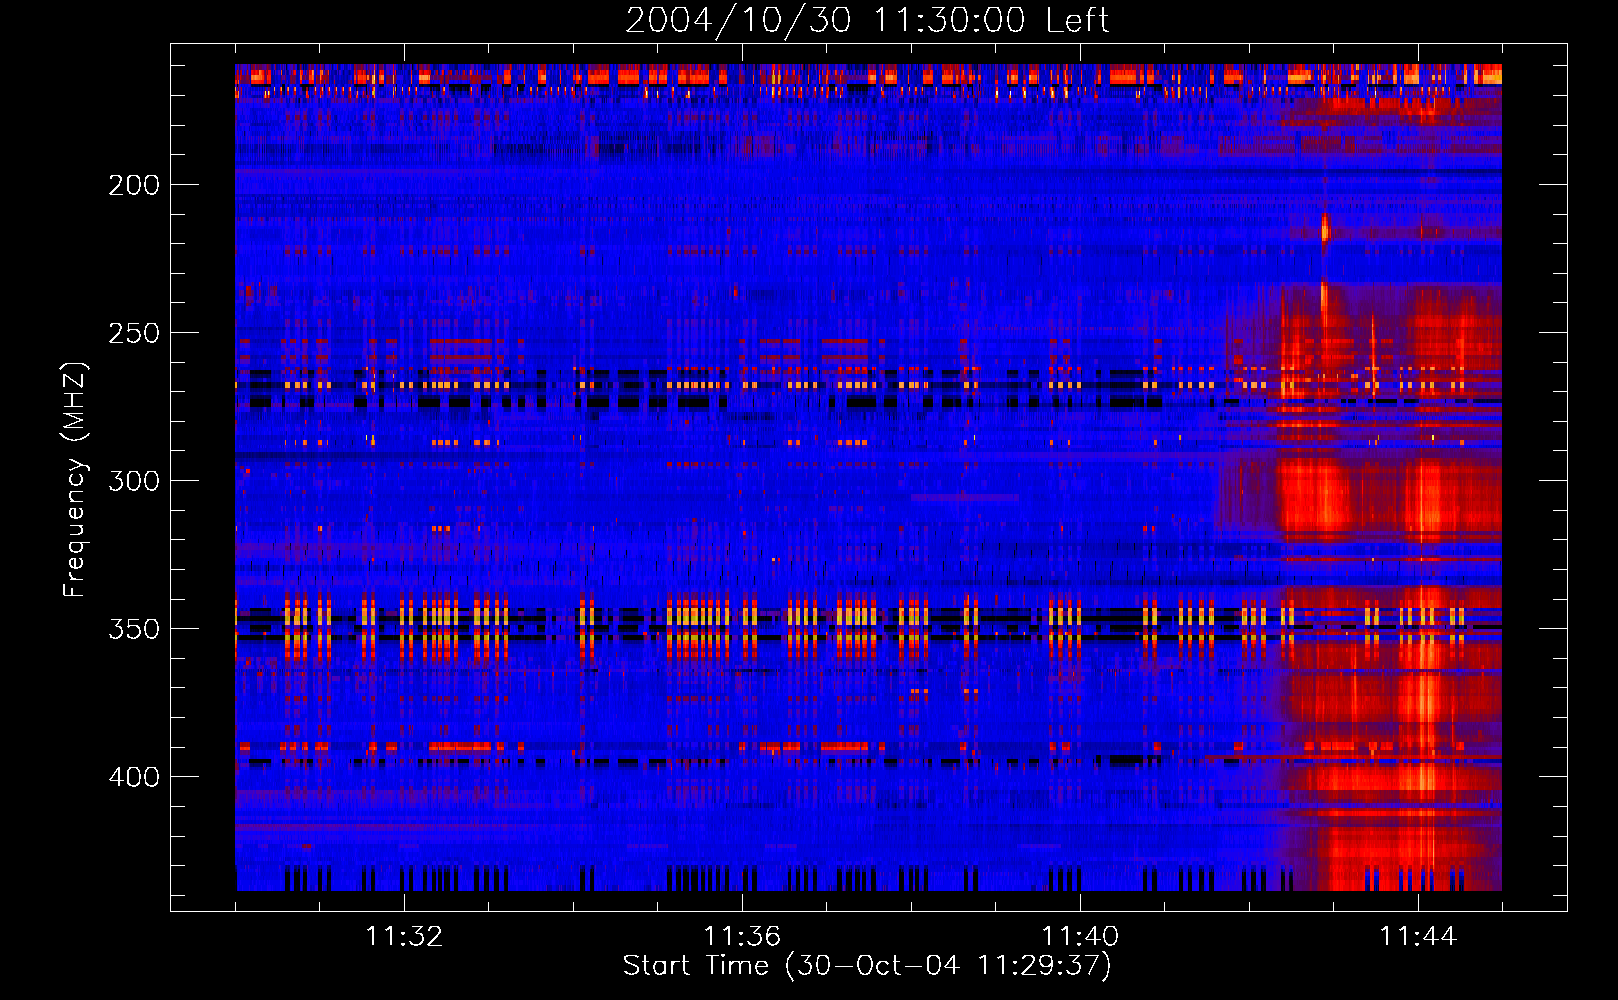Click the 200 frequency tick label
This screenshot has width=1618, height=1000.
pos(134,185)
